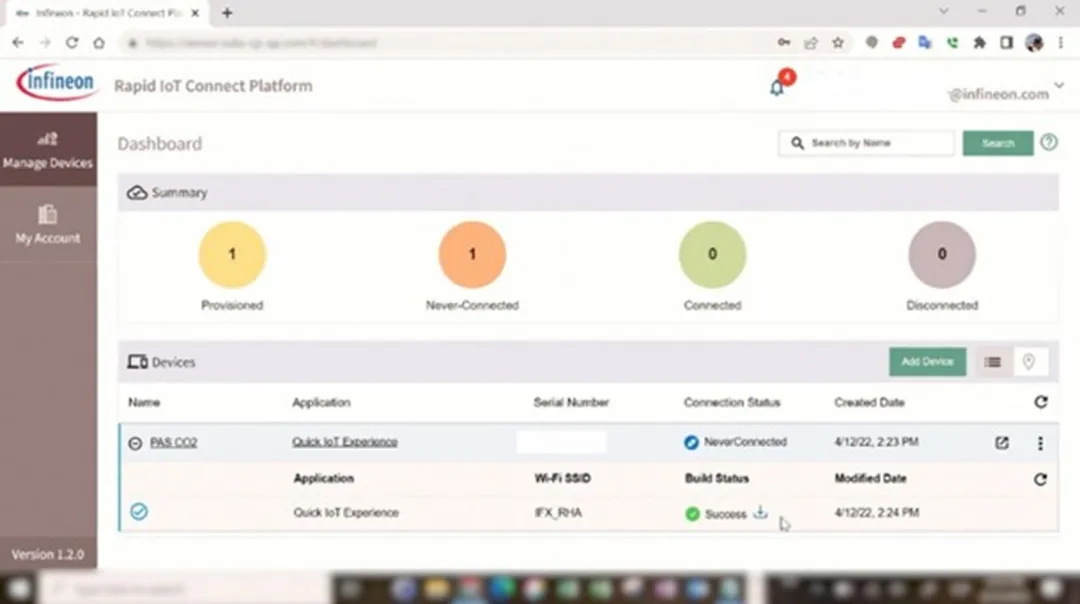Image resolution: width=1080 pixels, height=604 pixels.
Task: Reload the browser page
Action: 72,43
